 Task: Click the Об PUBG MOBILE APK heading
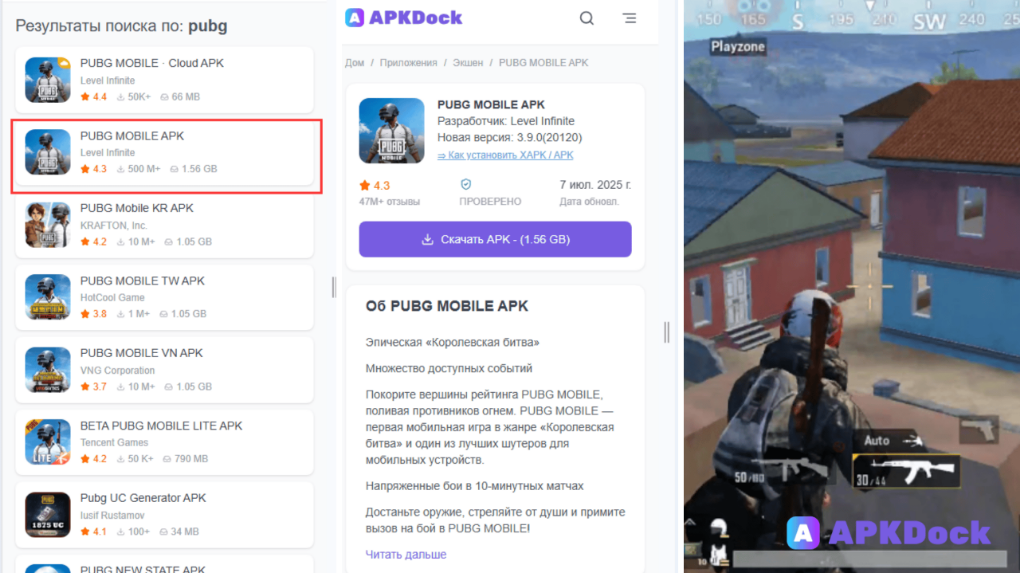pos(447,306)
